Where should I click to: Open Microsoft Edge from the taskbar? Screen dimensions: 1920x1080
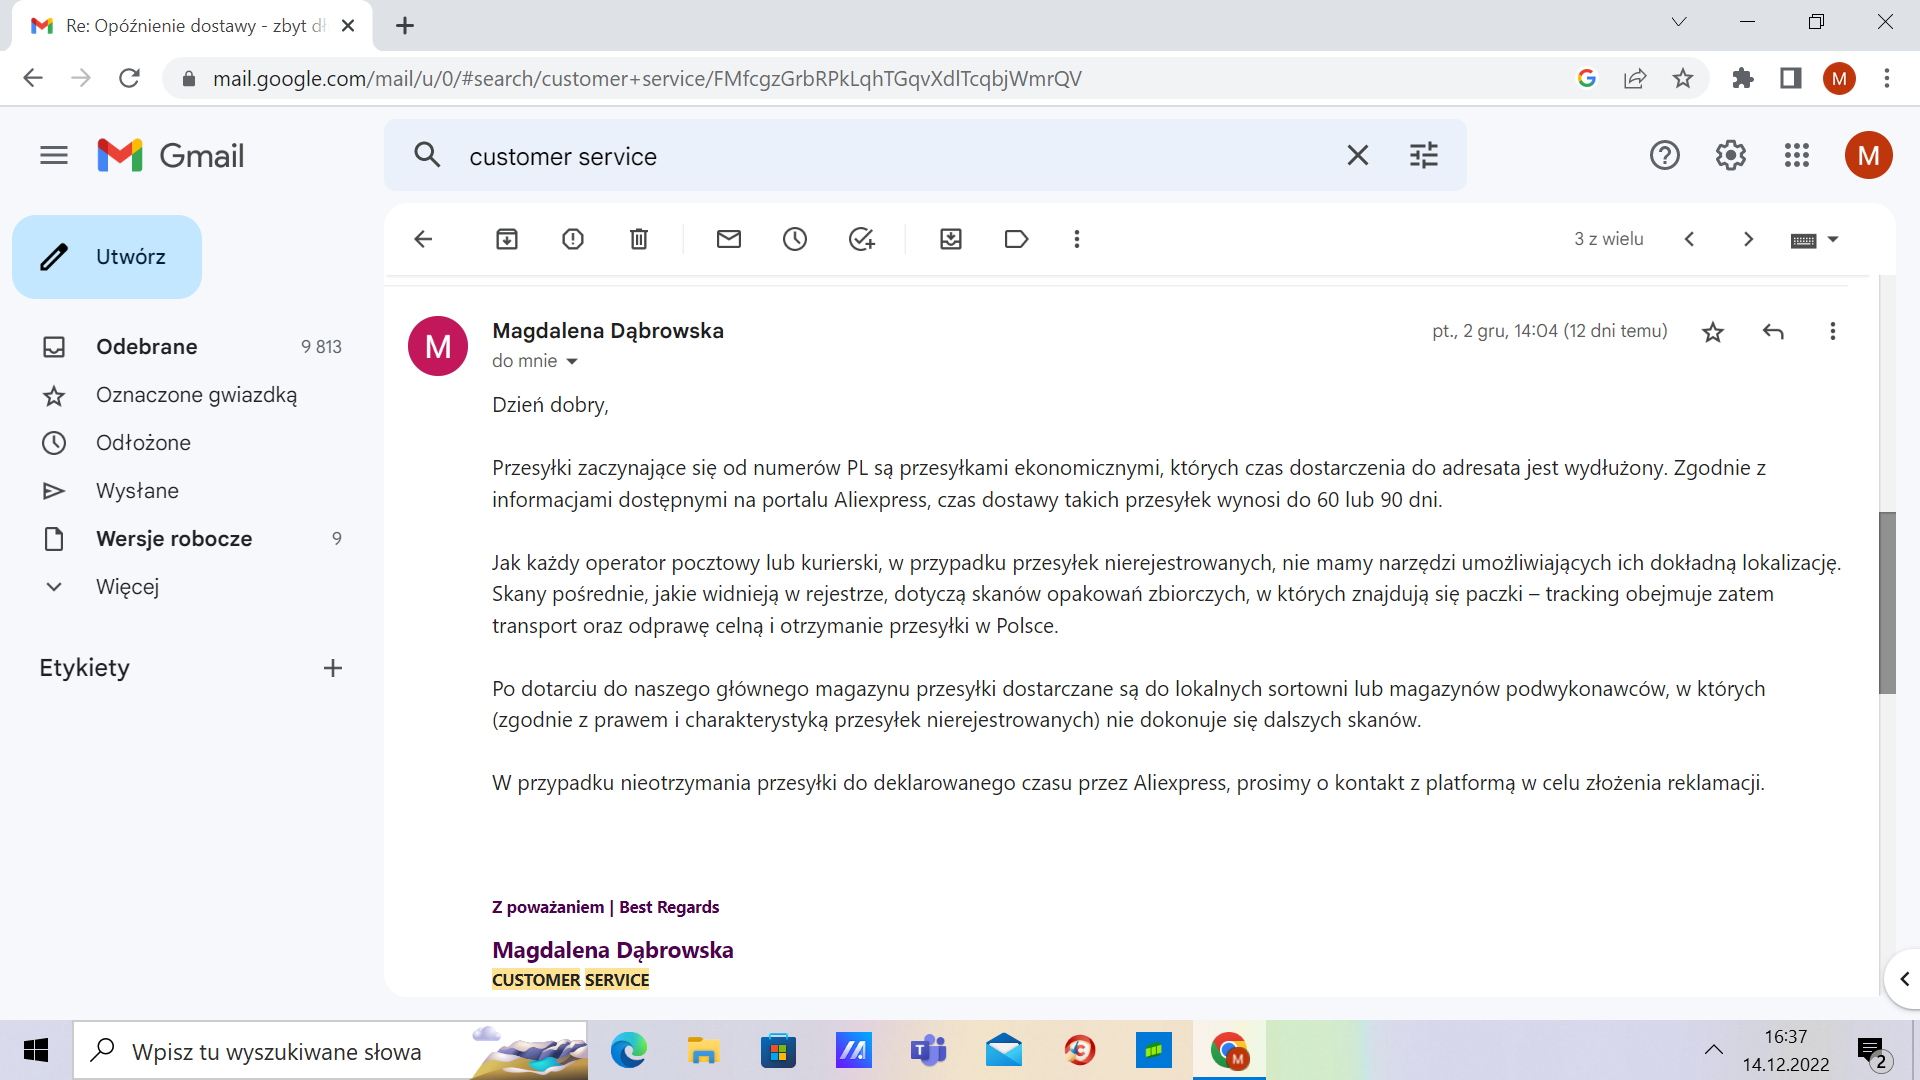tap(628, 1051)
